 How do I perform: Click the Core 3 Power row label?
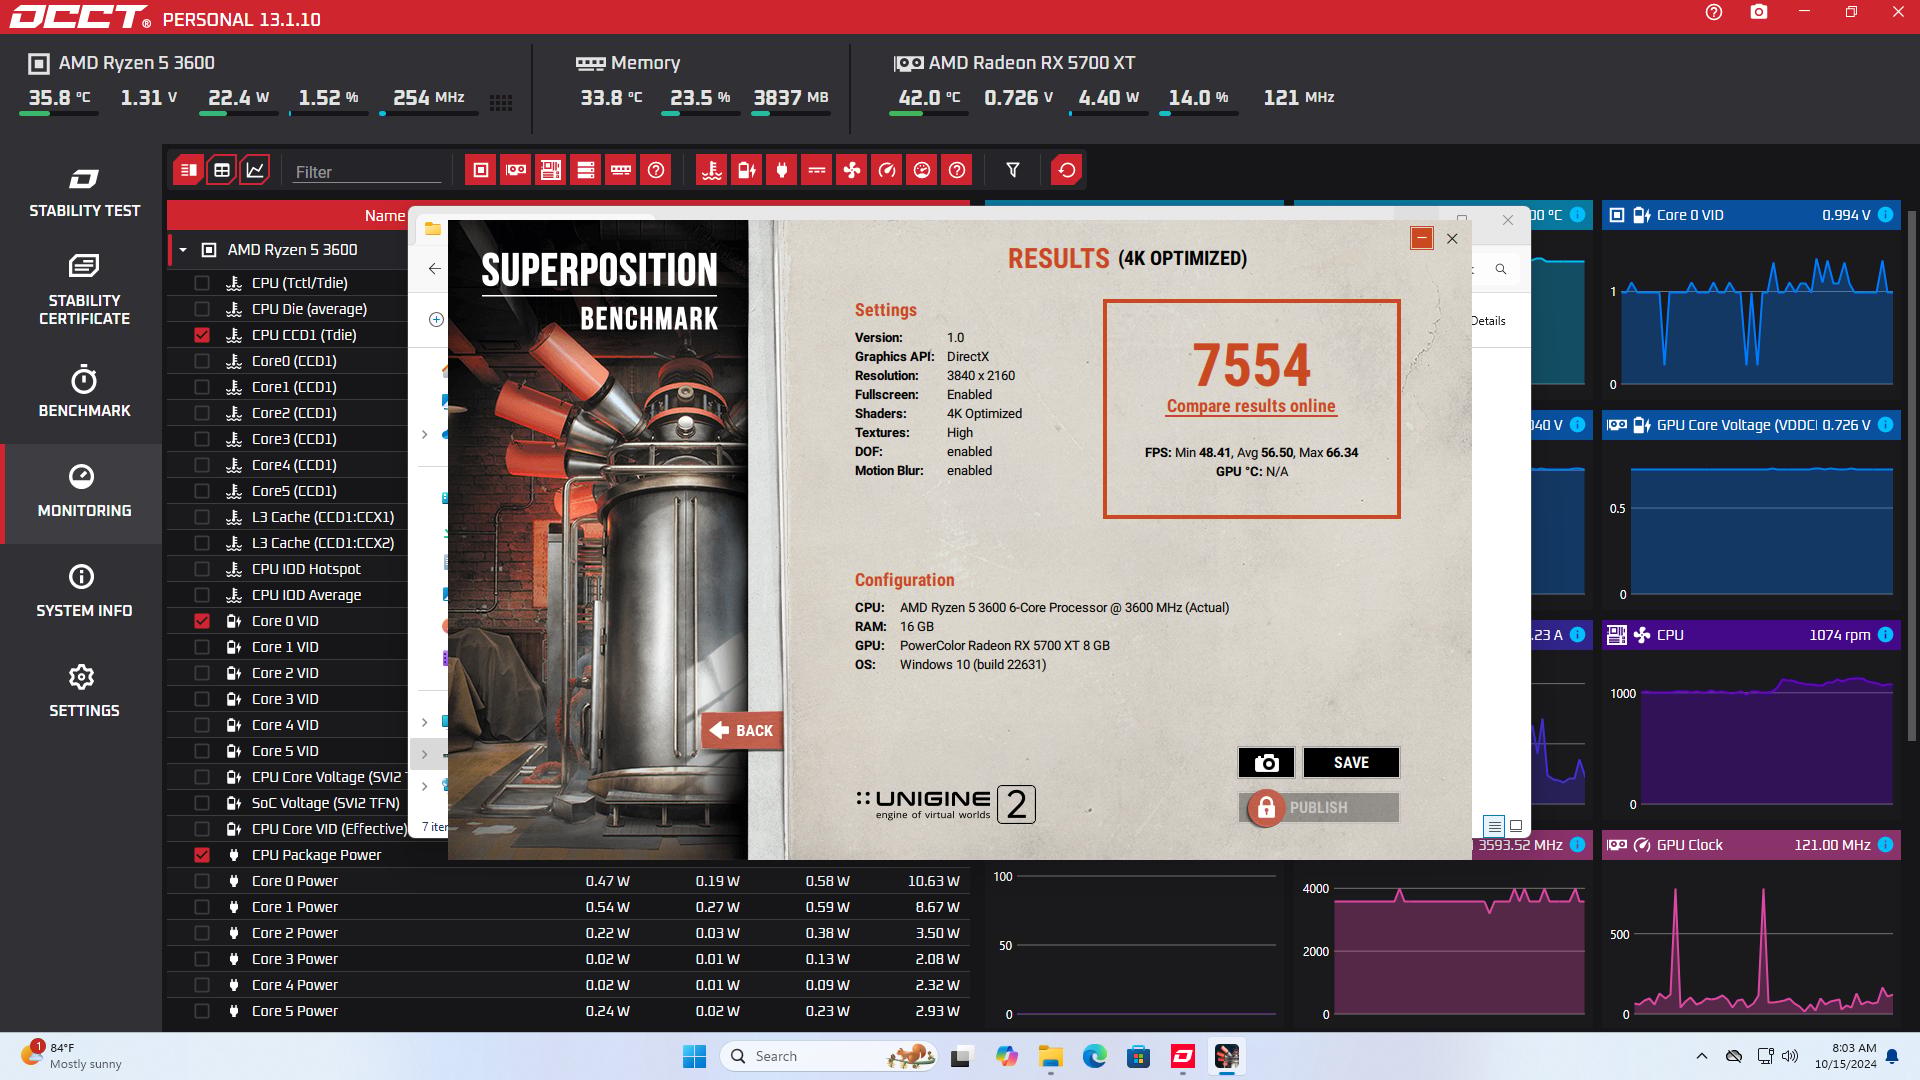295,959
